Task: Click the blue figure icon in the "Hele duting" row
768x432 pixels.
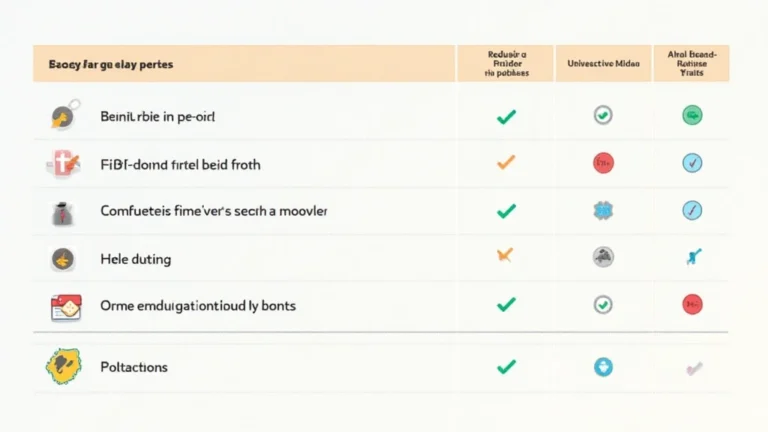Action: (x=692, y=259)
